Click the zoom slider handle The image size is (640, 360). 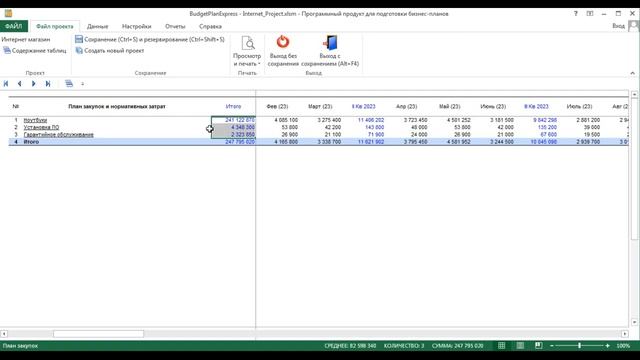pos(579,346)
